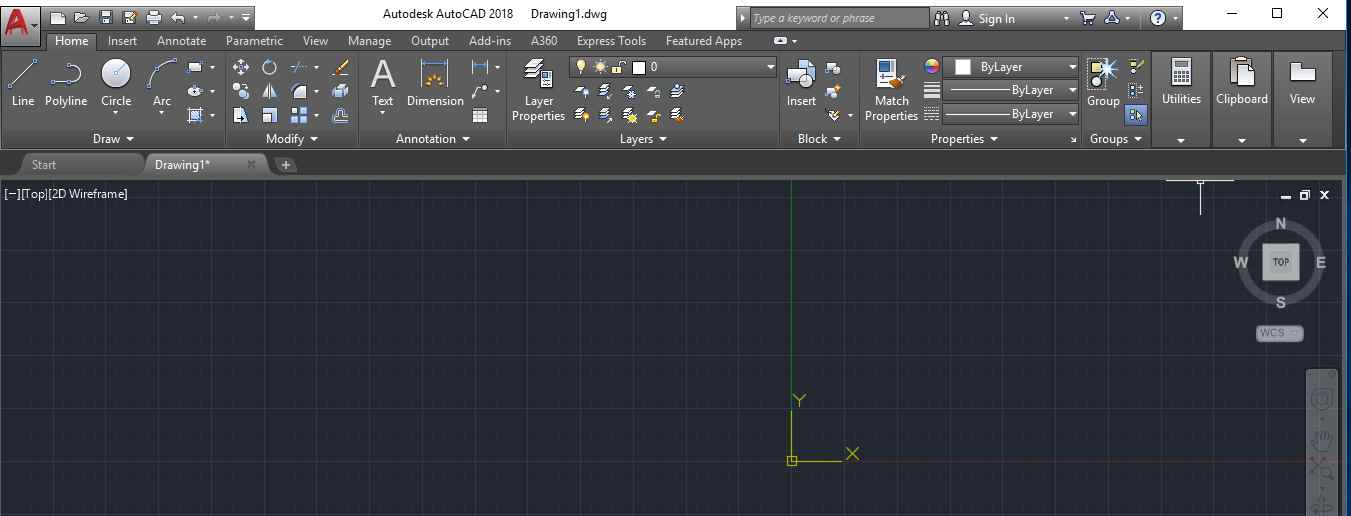Open the Circle tool flyout arrow
The height and width of the screenshot is (516, 1351).
tap(116, 114)
